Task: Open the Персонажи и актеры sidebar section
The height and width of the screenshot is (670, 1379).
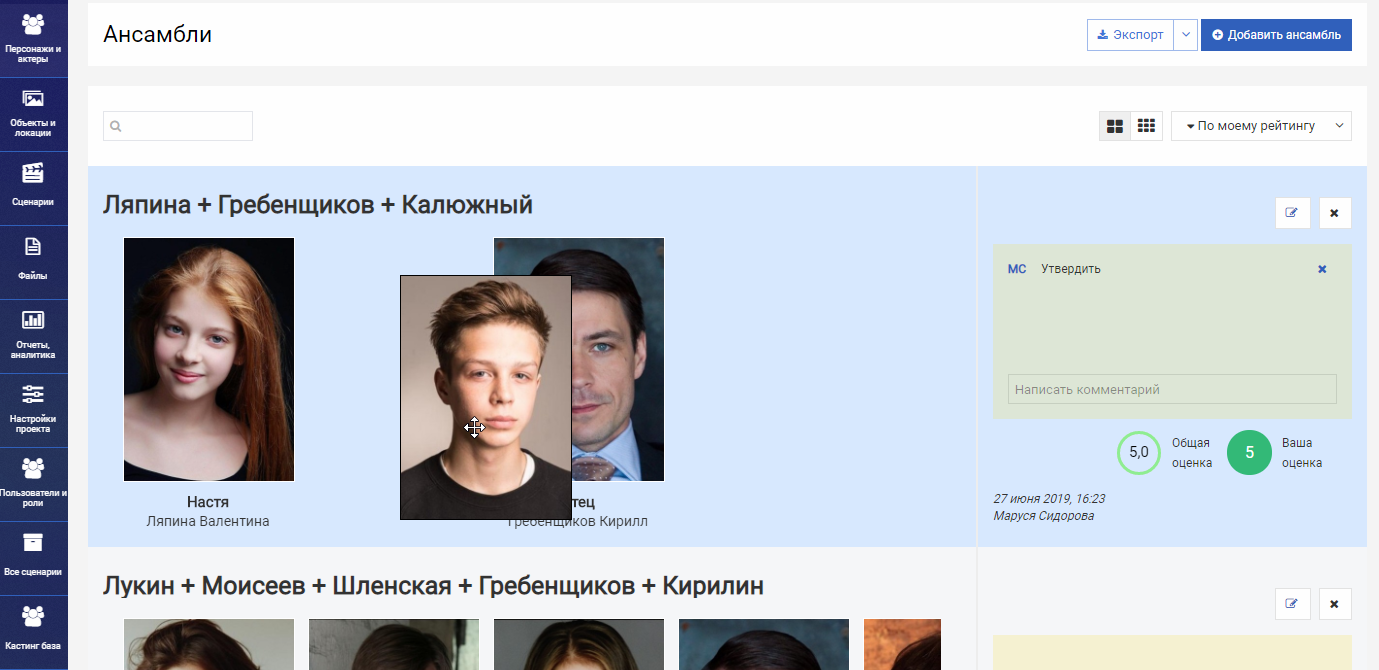Action: click(33, 39)
